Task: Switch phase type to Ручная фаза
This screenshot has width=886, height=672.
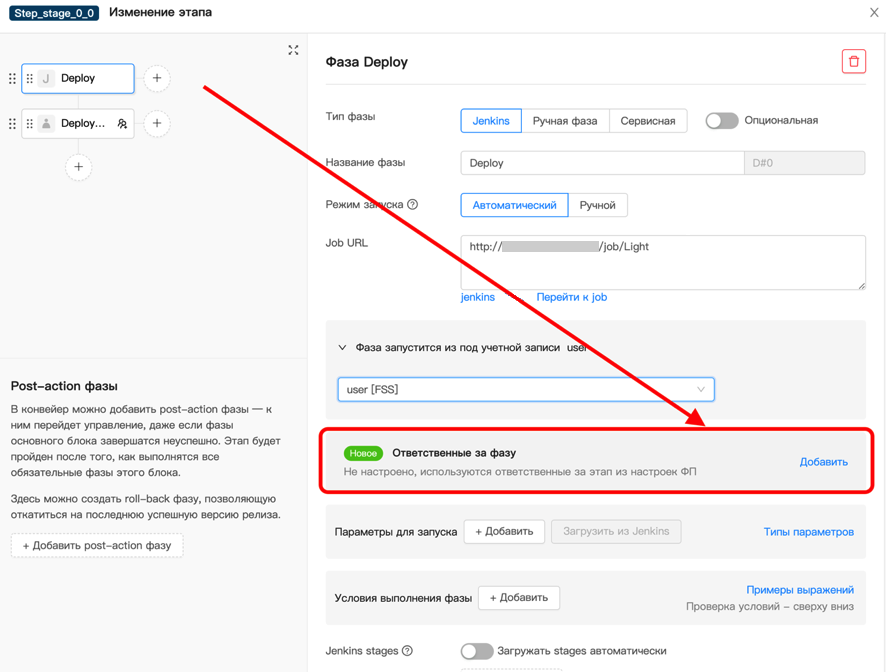Action: (564, 121)
